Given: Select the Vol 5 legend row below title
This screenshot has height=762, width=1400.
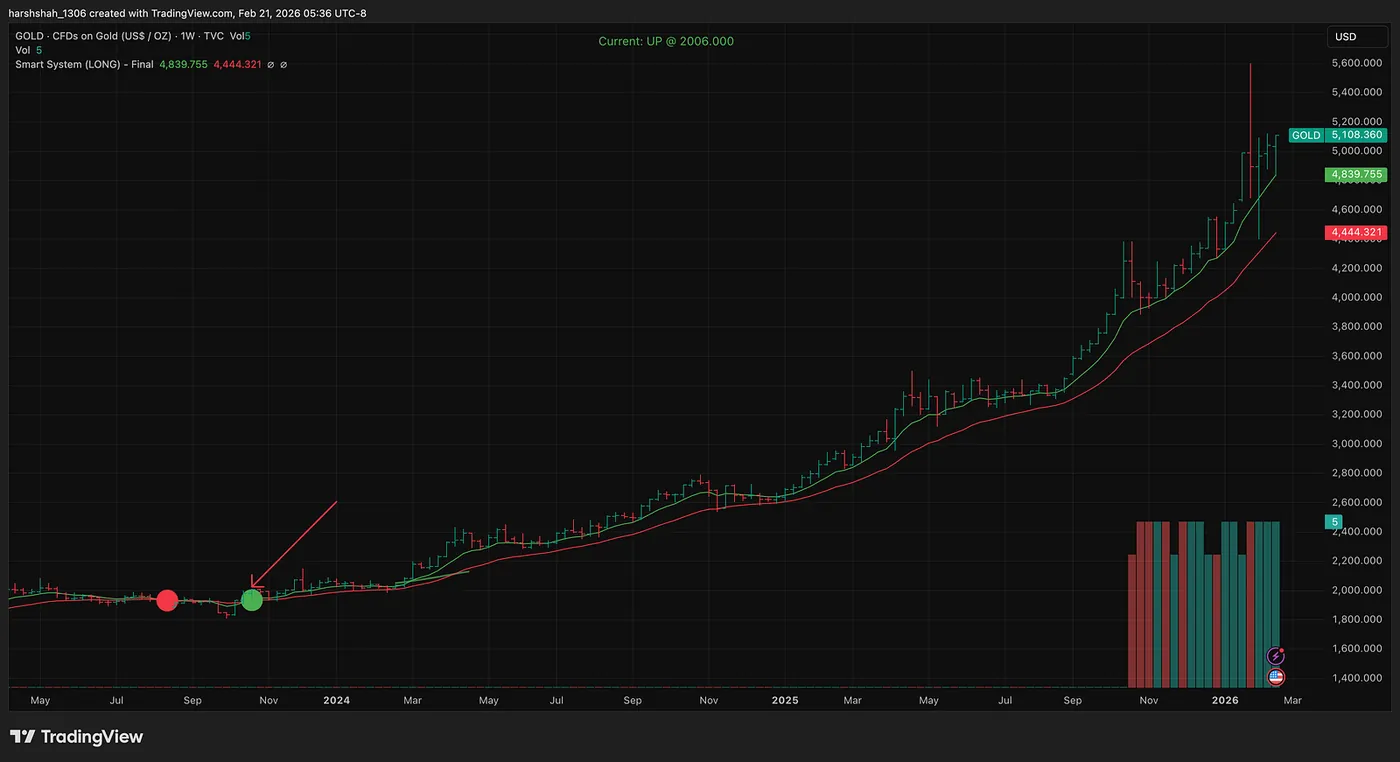Looking at the screenshot, I should [x=29, y=50].
